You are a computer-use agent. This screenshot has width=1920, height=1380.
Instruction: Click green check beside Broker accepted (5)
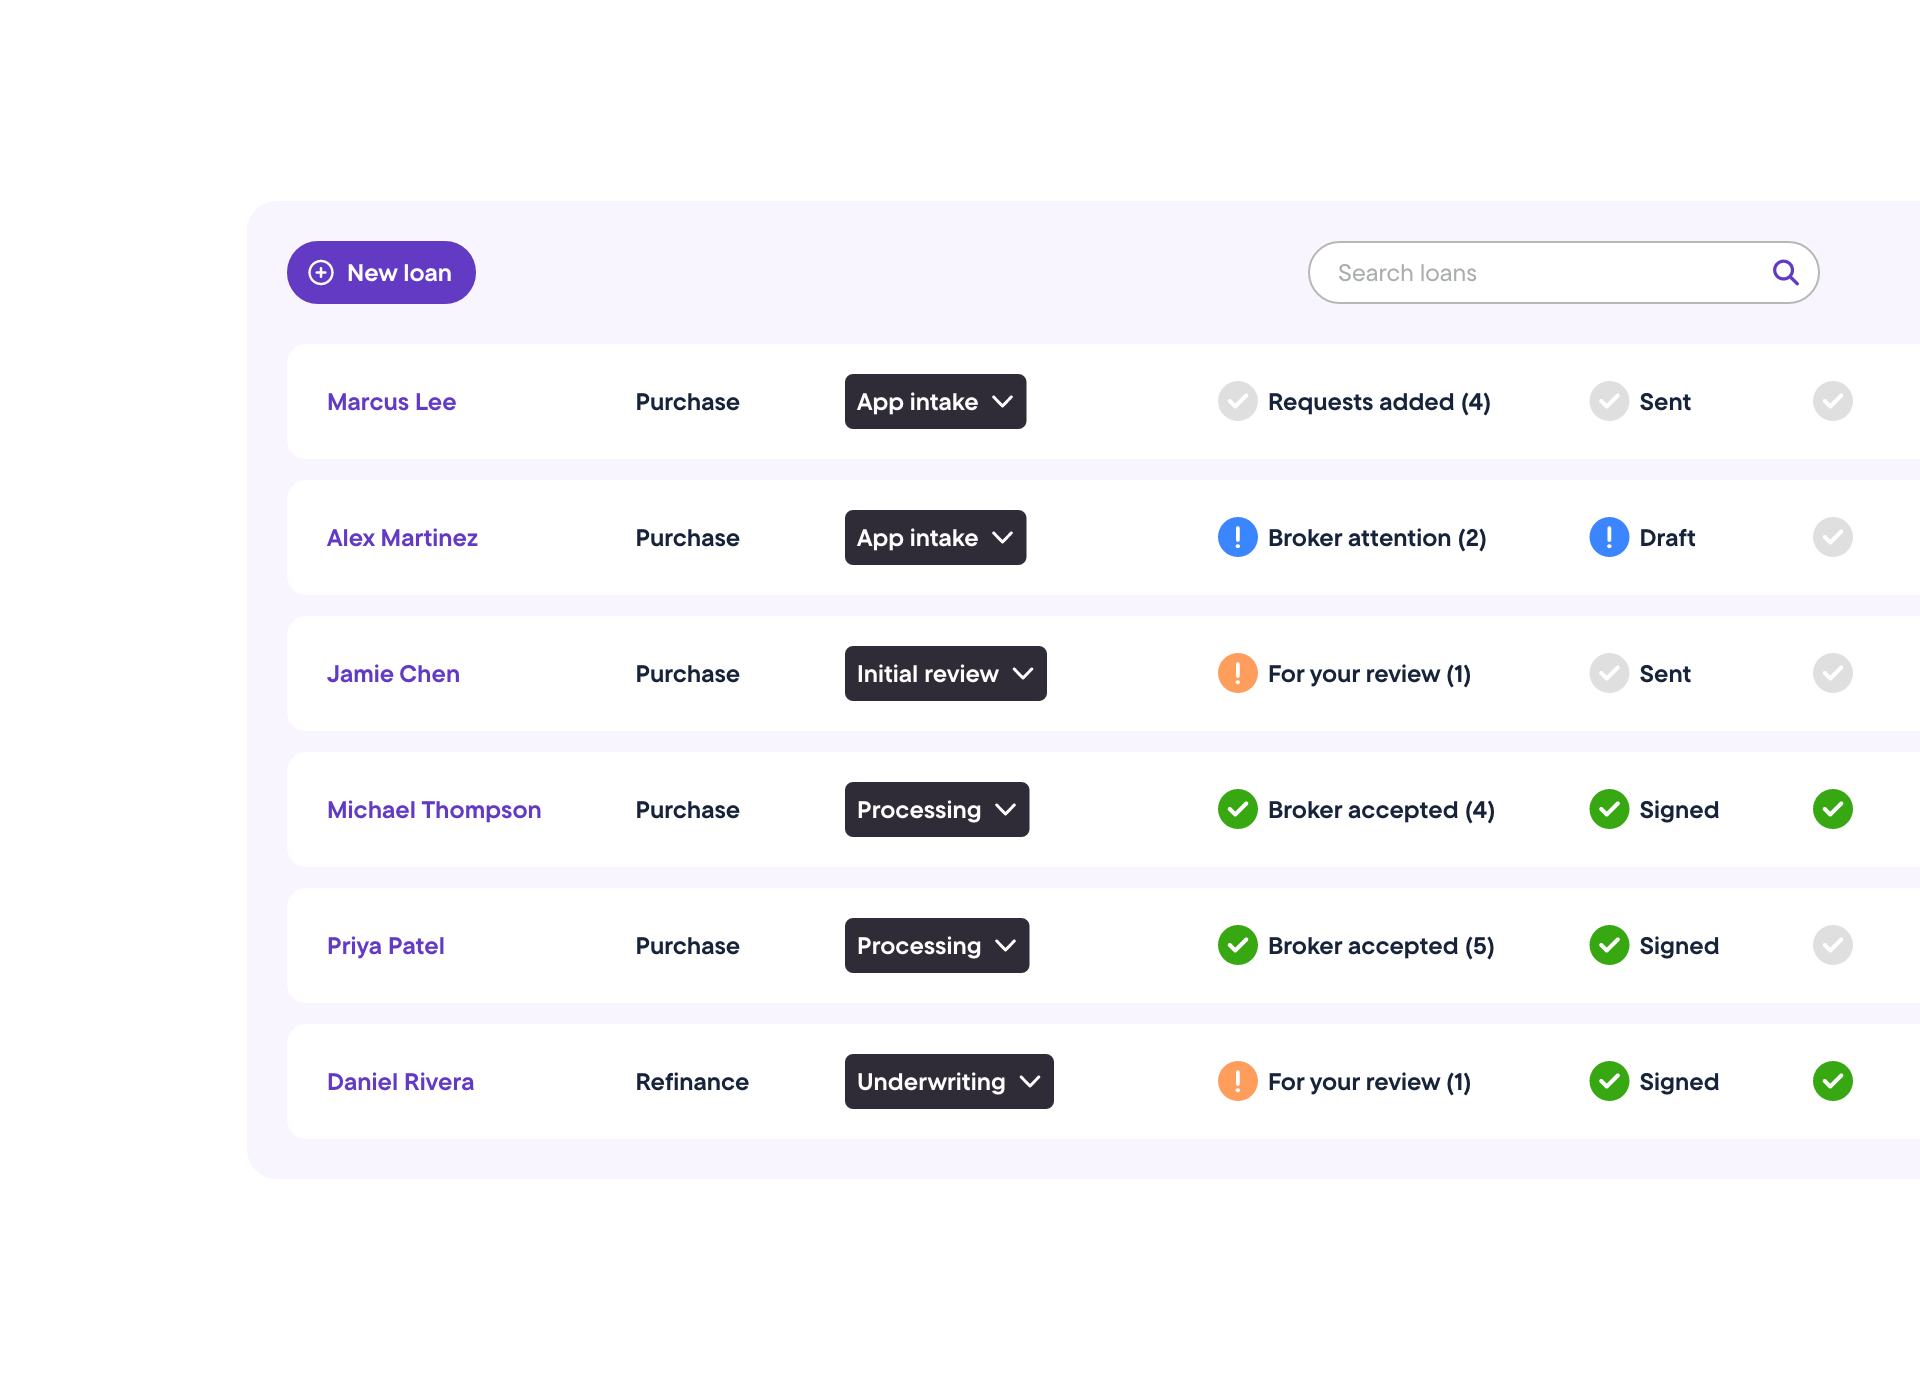tap(1237, 946)
